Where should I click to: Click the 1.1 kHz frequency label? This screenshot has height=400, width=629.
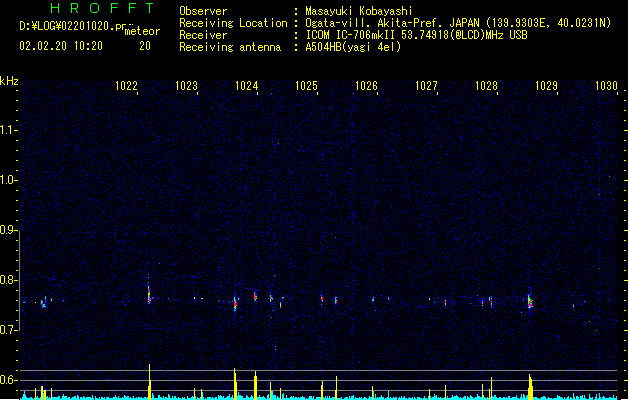click(9, 130)
